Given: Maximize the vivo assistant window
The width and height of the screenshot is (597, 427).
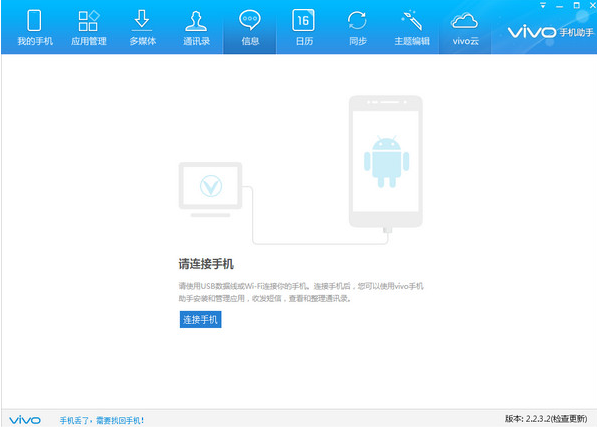Looking at the screenshot, I should pos(576,5).
